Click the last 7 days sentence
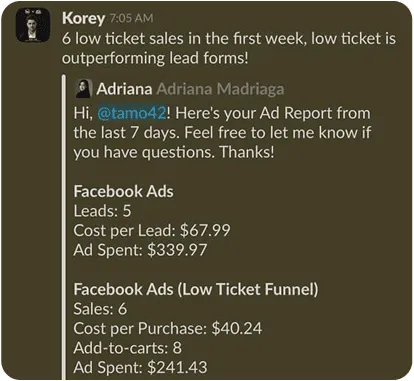 pyautogui.click(x=128, y=133)
